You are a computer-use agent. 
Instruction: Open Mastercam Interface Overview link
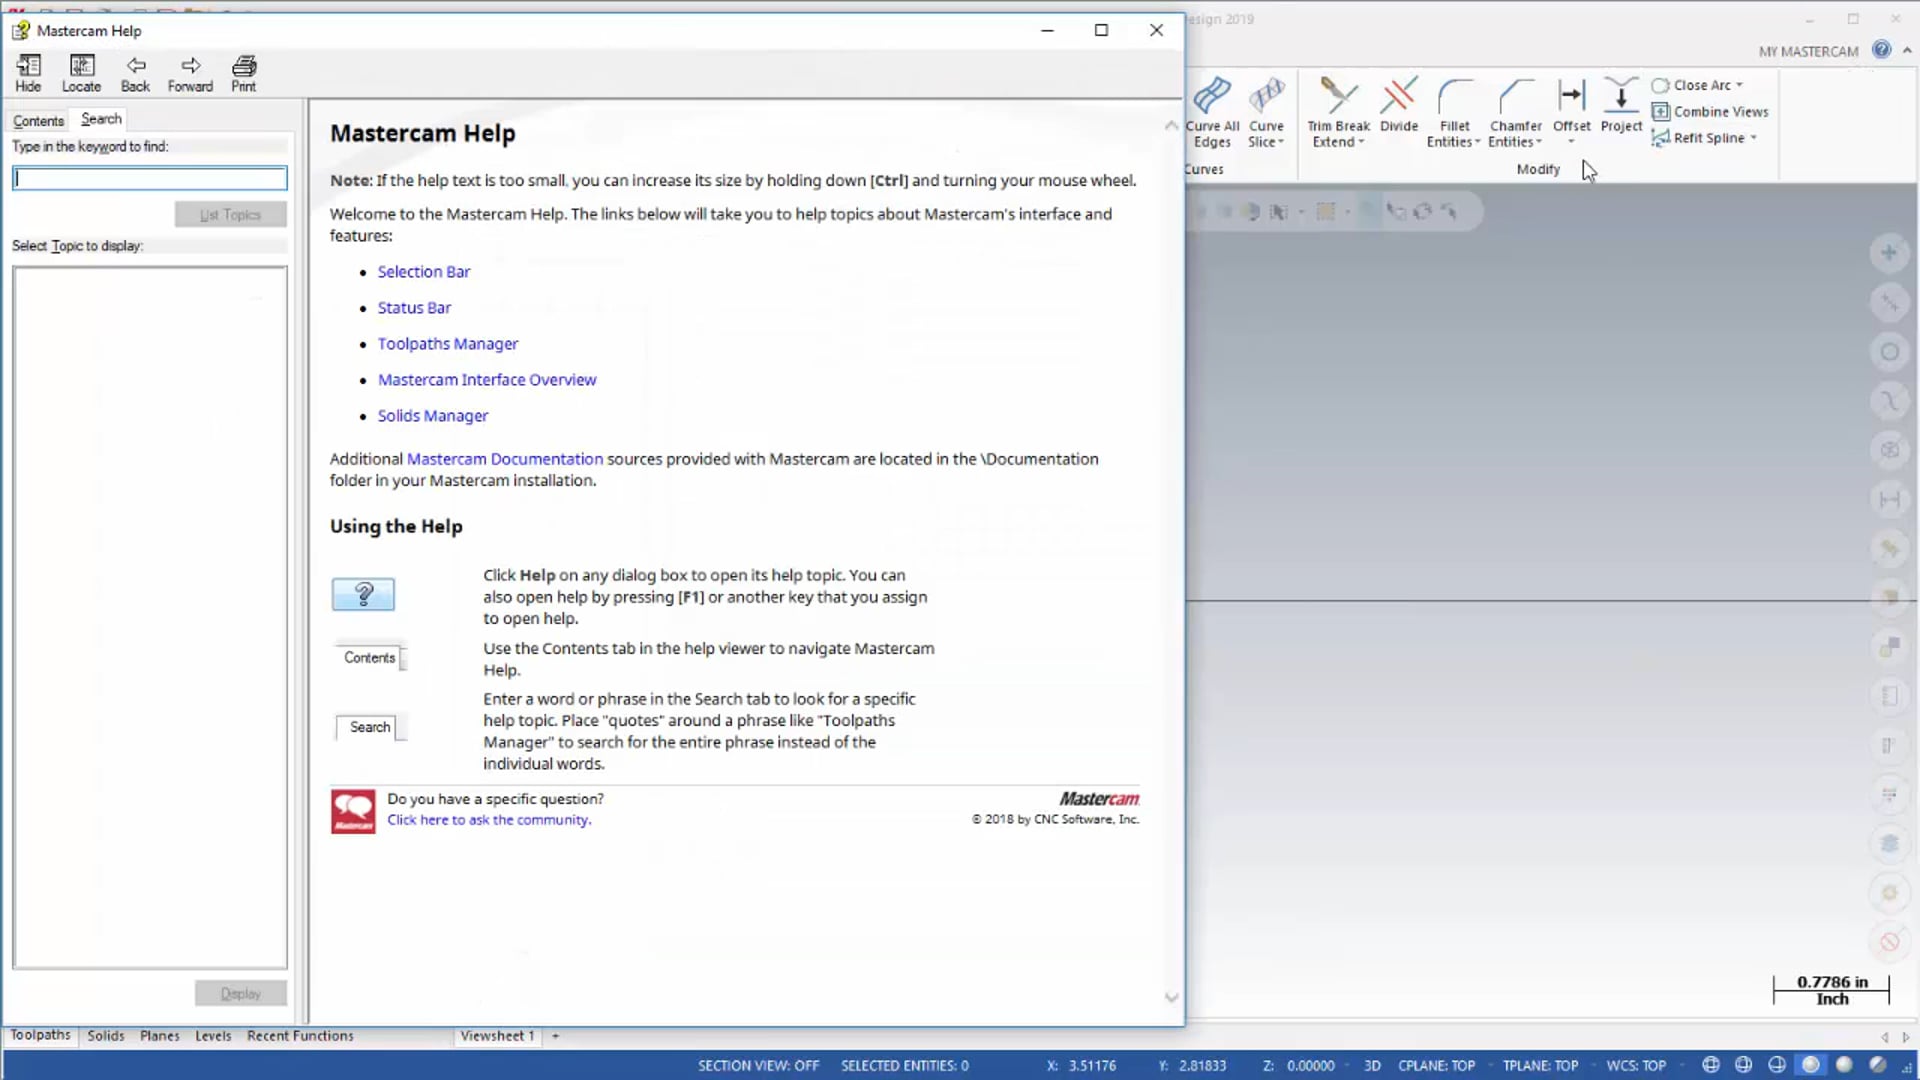pos(487,380)
